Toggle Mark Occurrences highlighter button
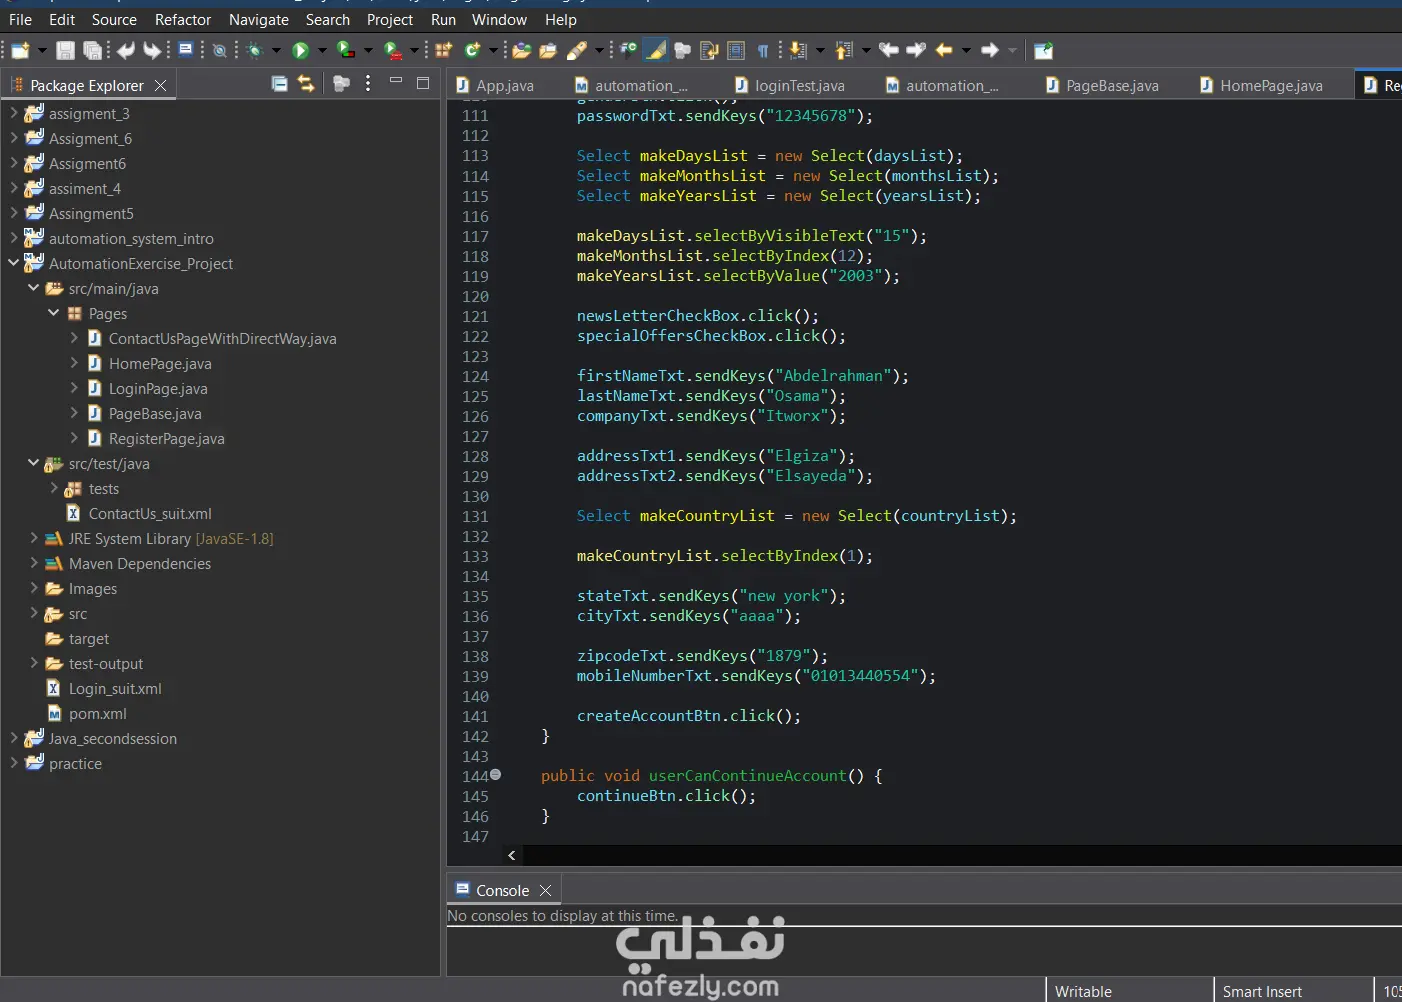 (x=656, y=51)
